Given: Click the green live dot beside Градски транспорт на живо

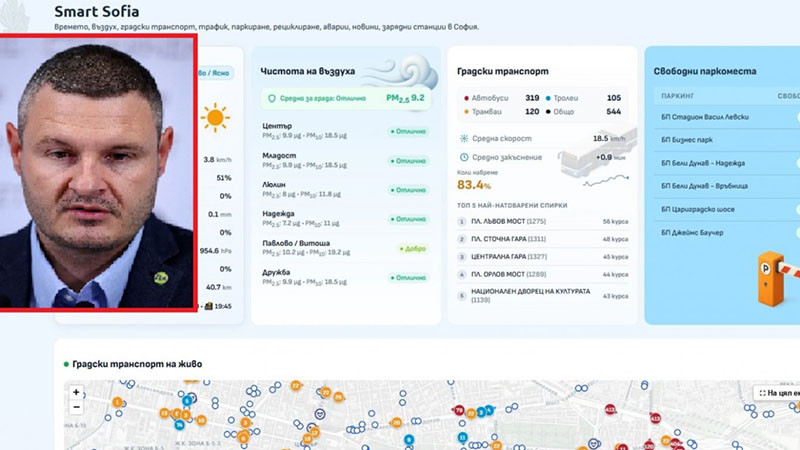Looking at the screenshot, I should point(66,364).
